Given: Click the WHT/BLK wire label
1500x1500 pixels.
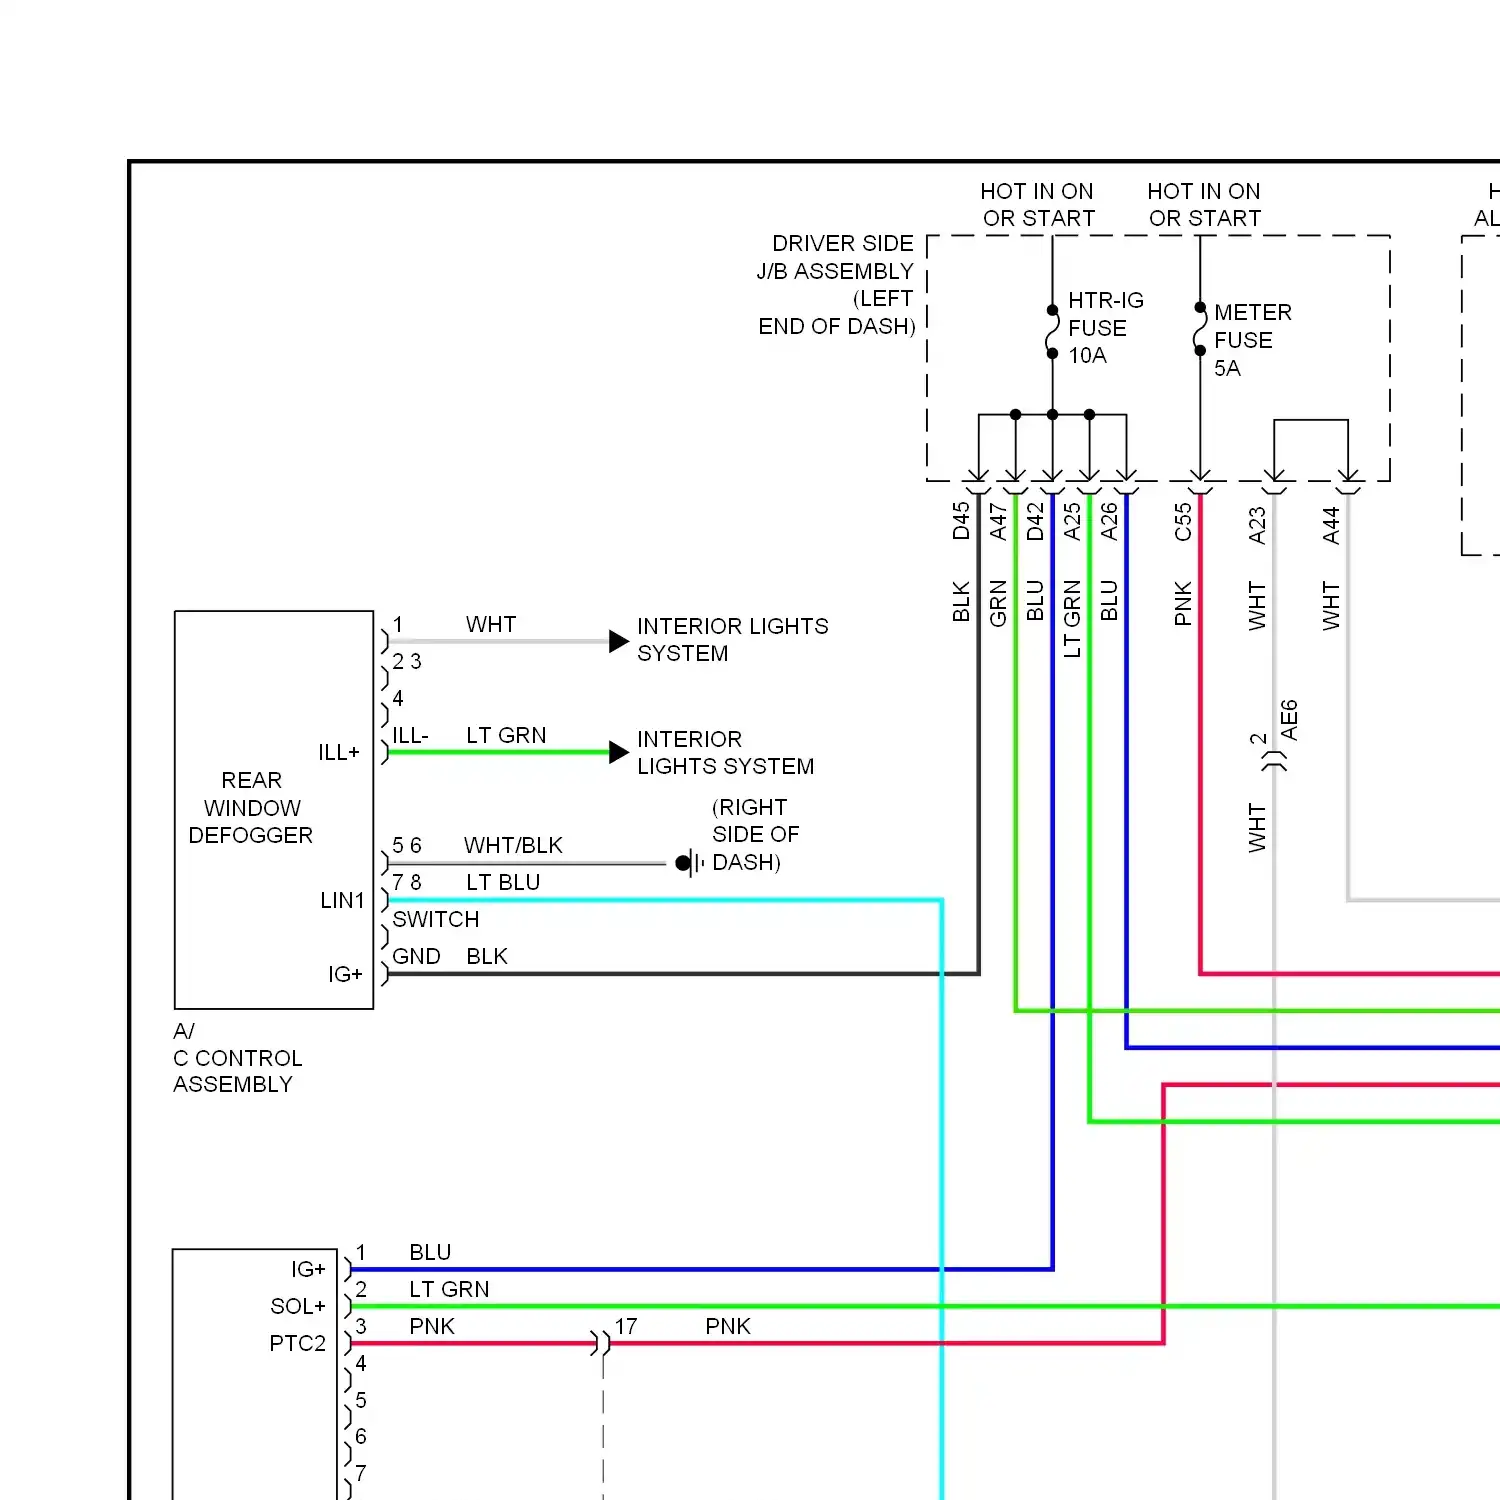Looking at the screenshot, I should pyautogui.click(x=513, y=845).
